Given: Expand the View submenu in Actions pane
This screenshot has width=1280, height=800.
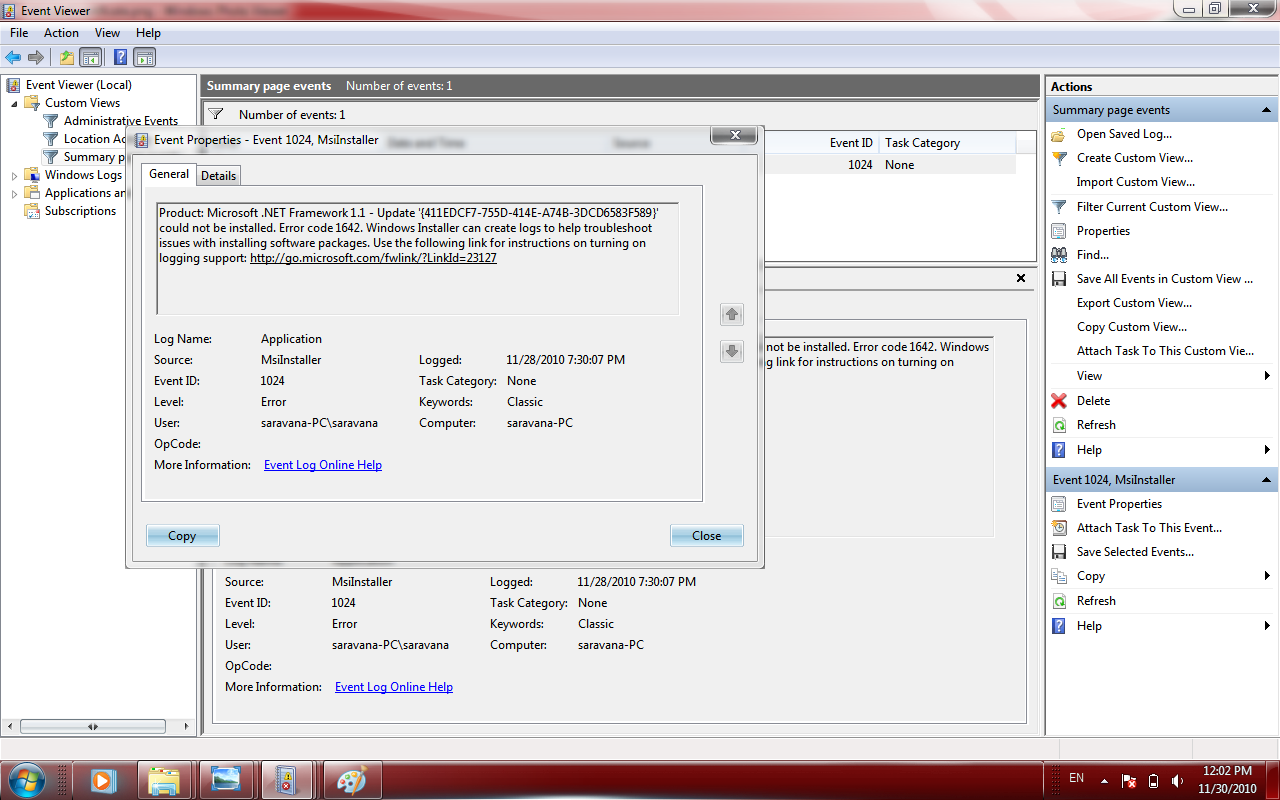Looking at the screenshot, I should point(1161,376).
